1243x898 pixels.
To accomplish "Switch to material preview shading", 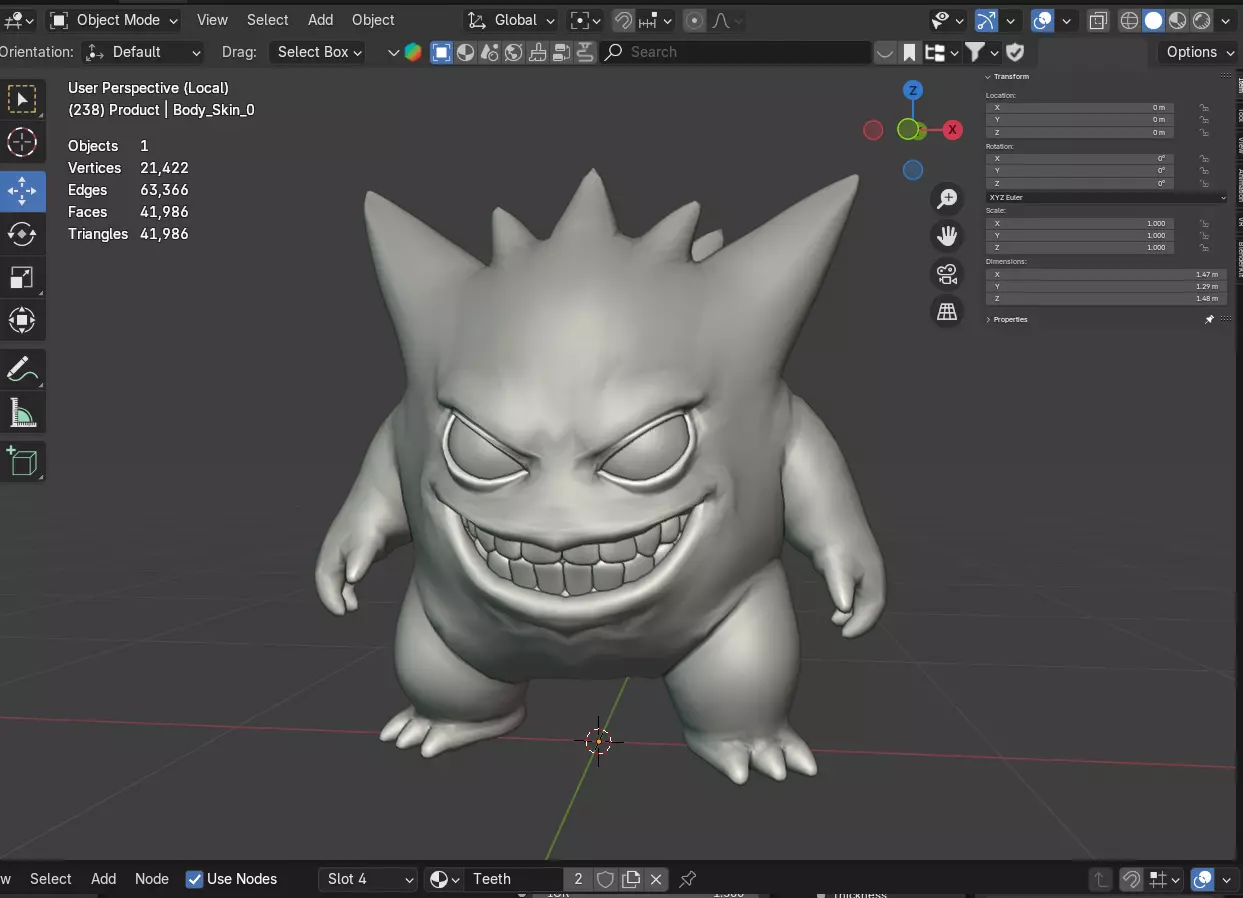I will 1178,20.
